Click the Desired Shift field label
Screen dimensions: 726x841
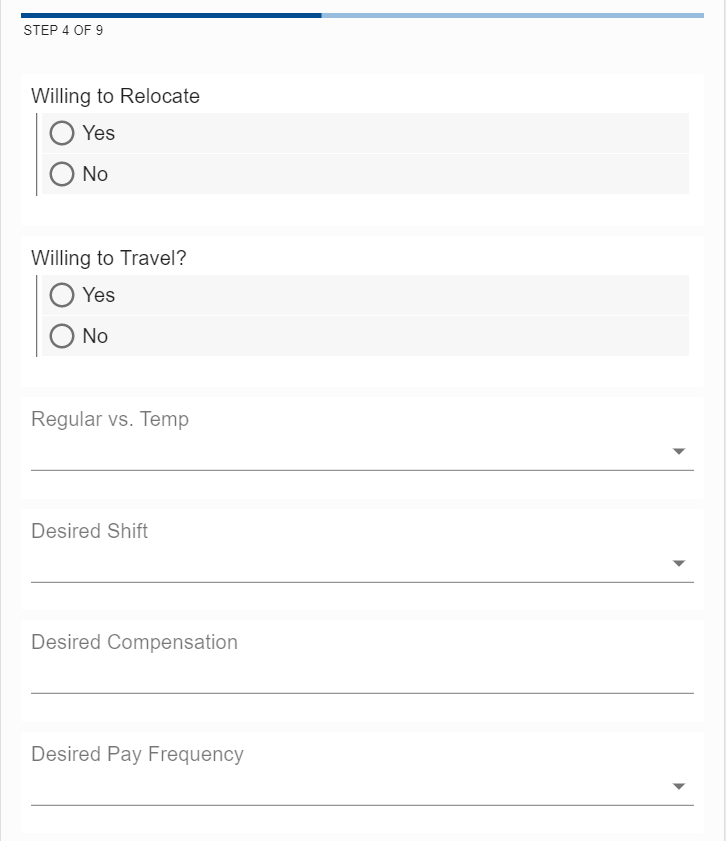tap(89, 531)
